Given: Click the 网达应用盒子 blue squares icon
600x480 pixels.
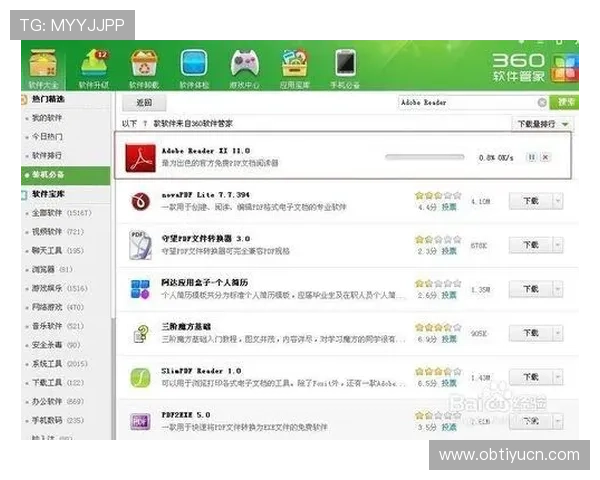Looking at the screenshot, I should pyautogui.click(x=140, y=289).
